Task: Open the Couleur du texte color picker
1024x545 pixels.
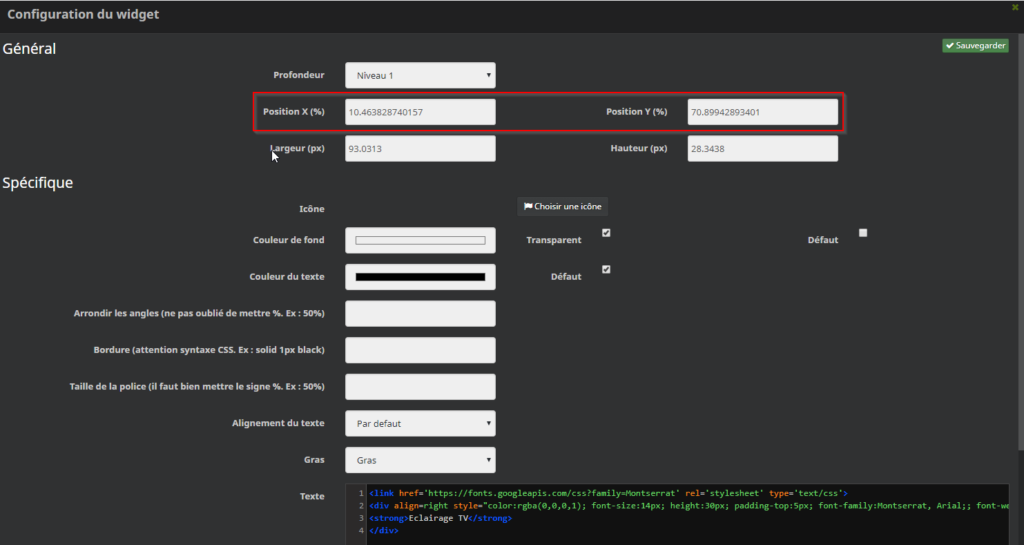Action: [420, 277]
